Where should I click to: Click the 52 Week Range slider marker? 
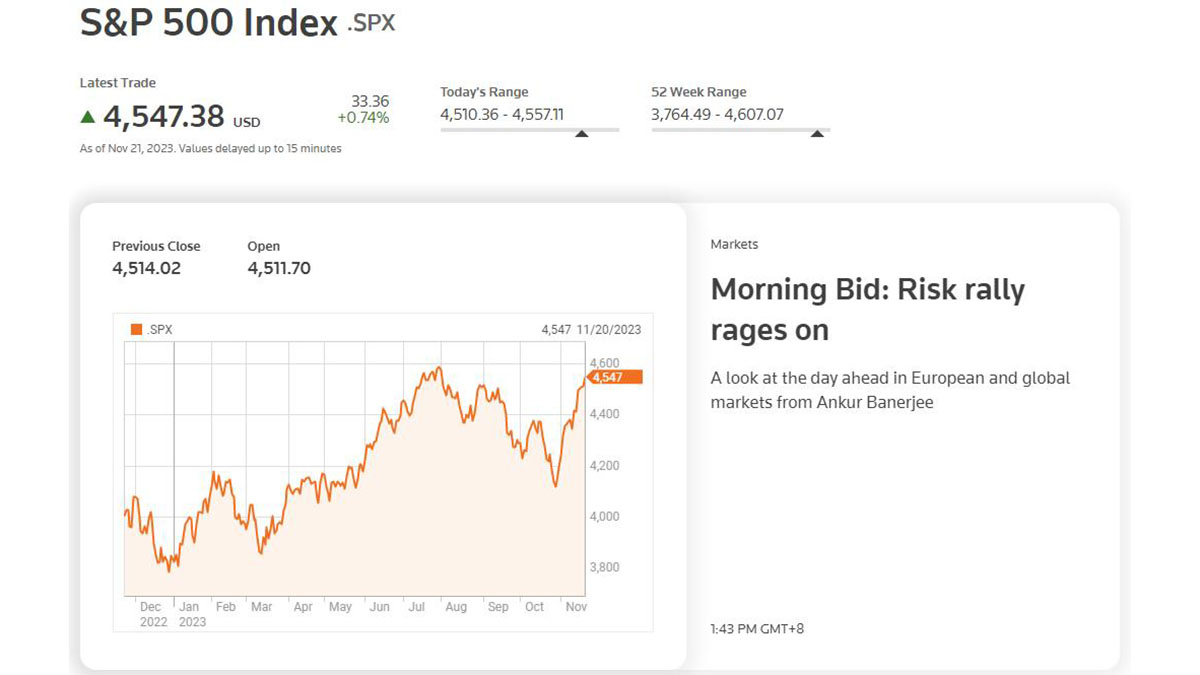click(x=817, y=133)
